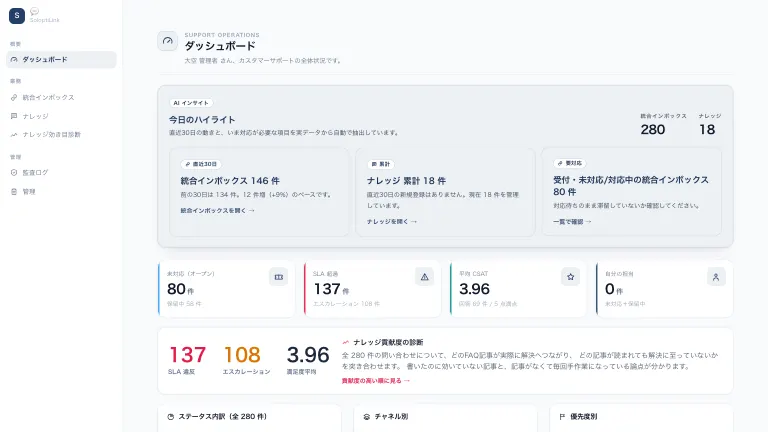
Task: Open 監査ログ sidebar item
Action: [x=61, y=172]
